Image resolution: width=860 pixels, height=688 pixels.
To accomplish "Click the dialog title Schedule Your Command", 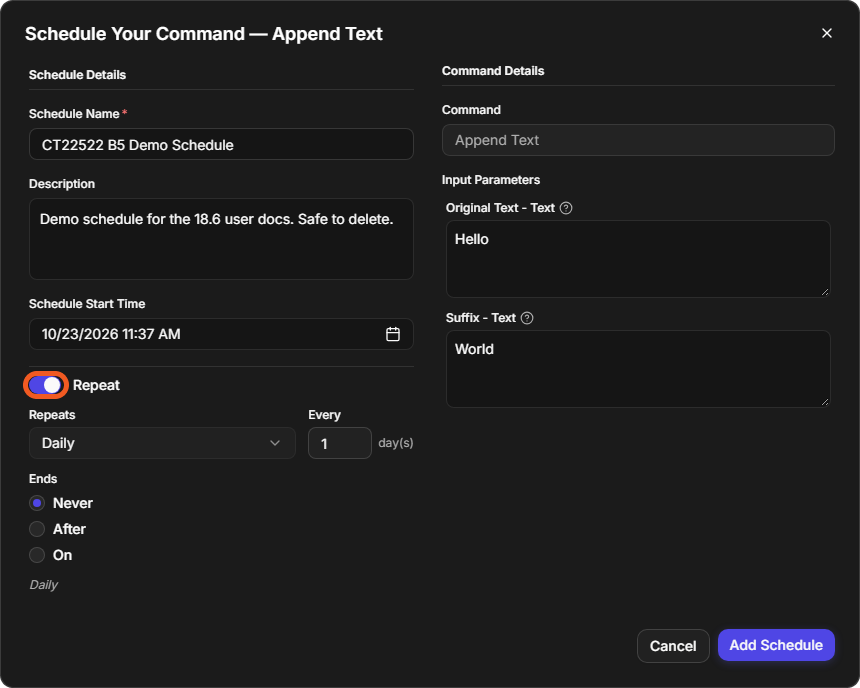I will [x=204, y=34].
